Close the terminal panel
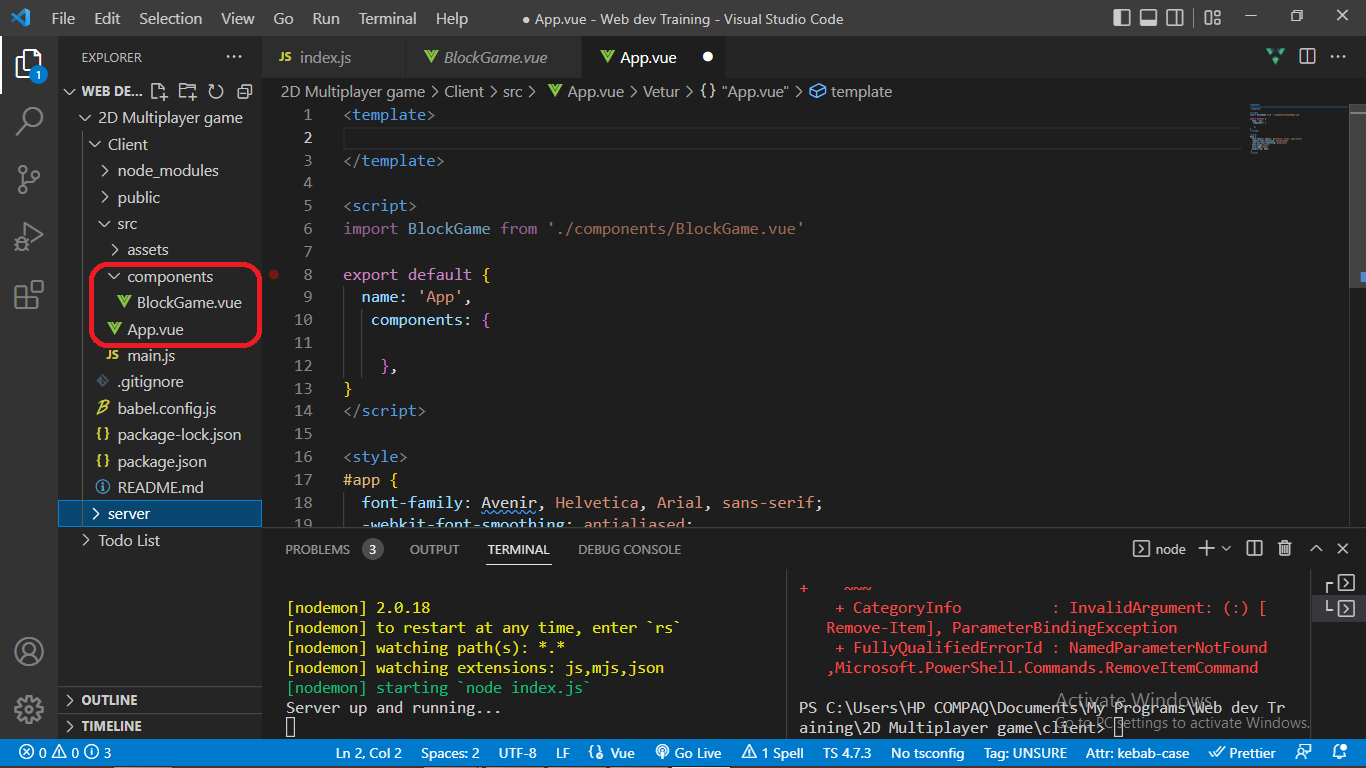This screenshot has width=1366, height=768. [1343, 548]
